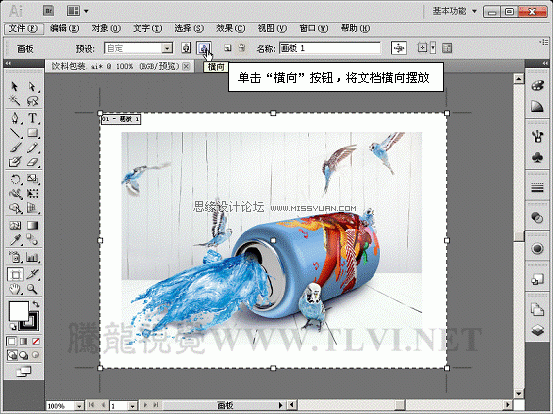Select the Rotate tool
This screenshot has height=414, width=553.
point(15,179)
